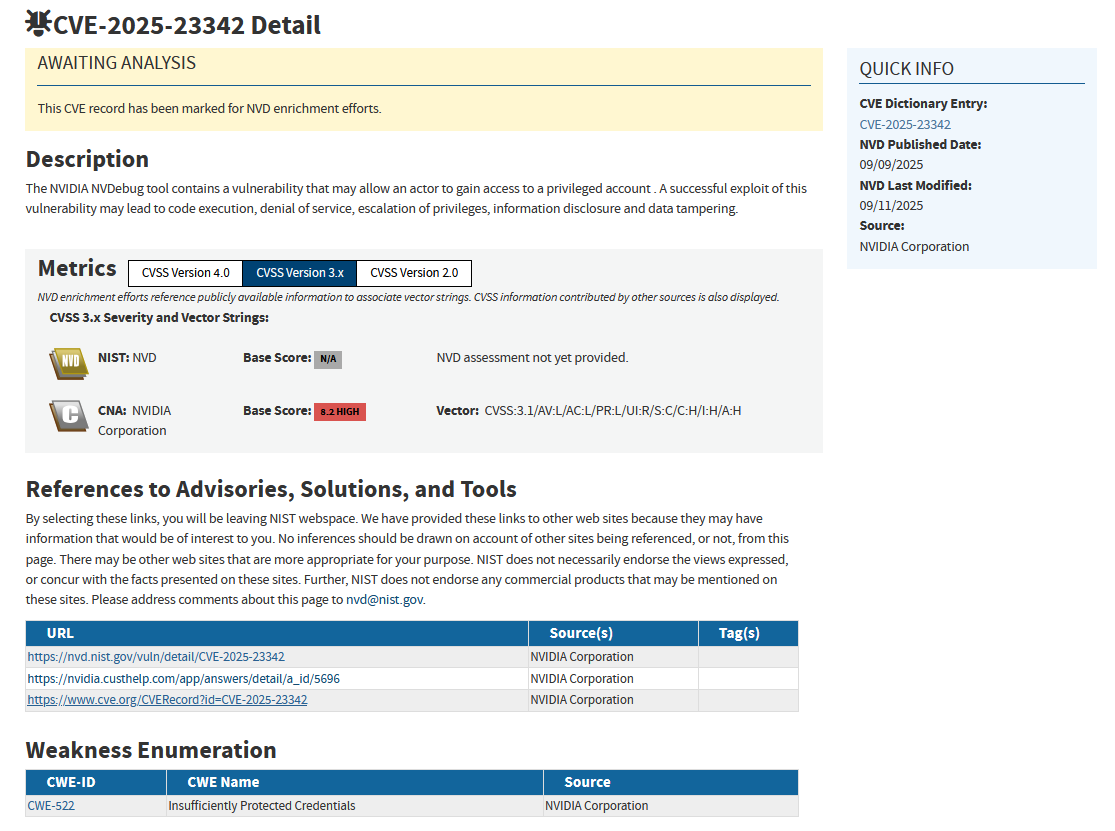Image resolution: width=1115 pixels, height=831 pixels.
Task: Open the nvd.nist.gov vuln detail link
Action: (156, 657)
